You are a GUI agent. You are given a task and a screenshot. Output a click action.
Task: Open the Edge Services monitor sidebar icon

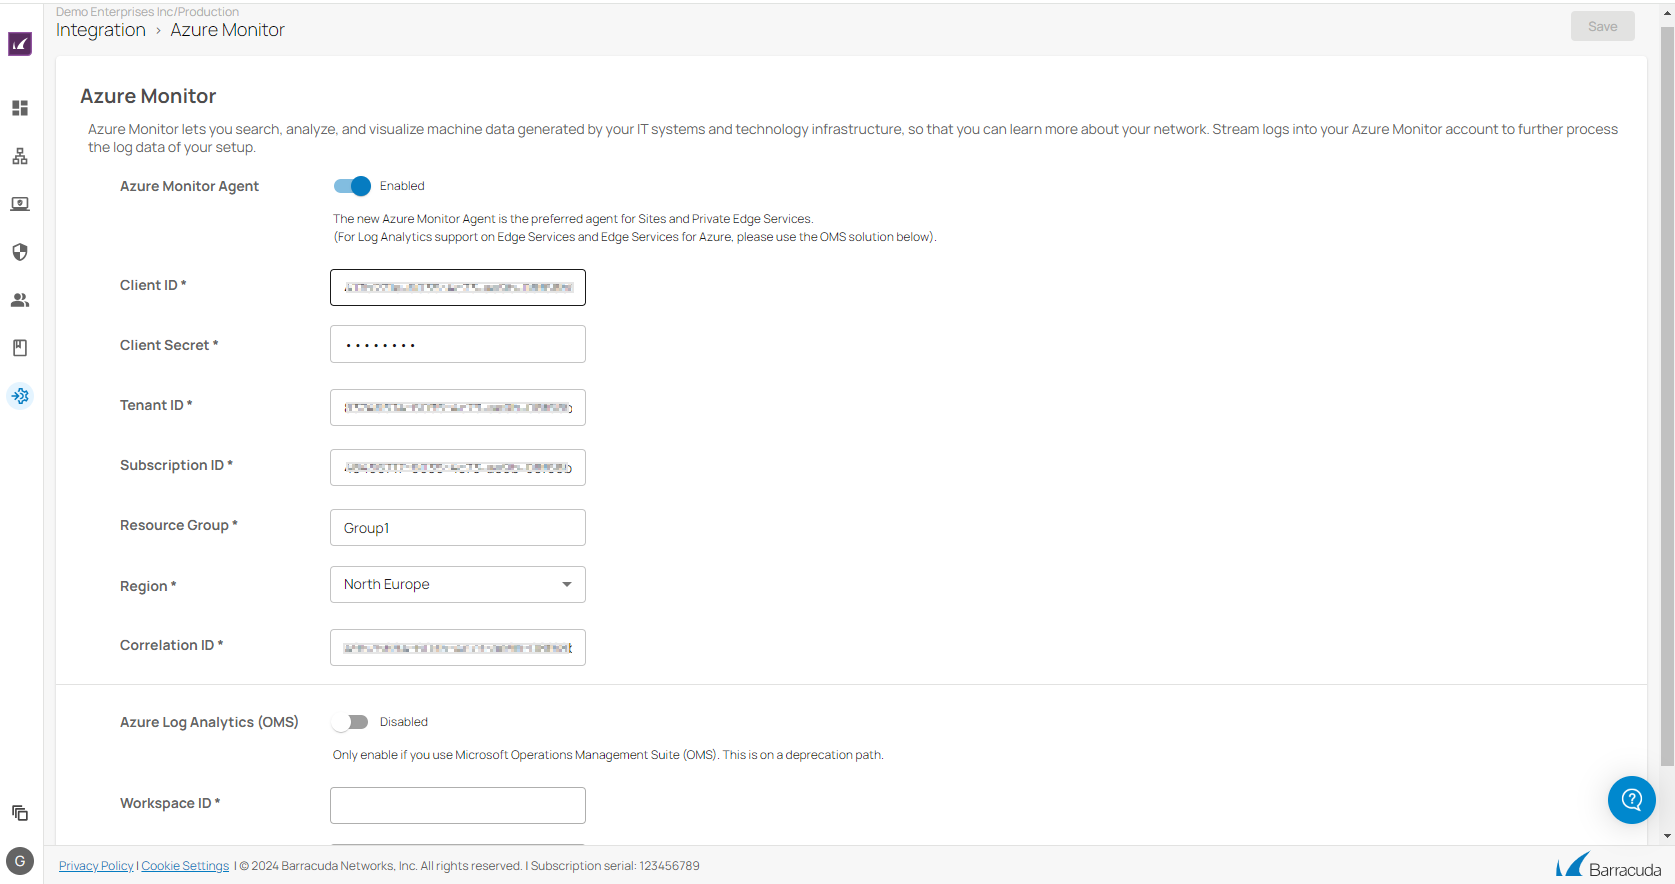20,204
